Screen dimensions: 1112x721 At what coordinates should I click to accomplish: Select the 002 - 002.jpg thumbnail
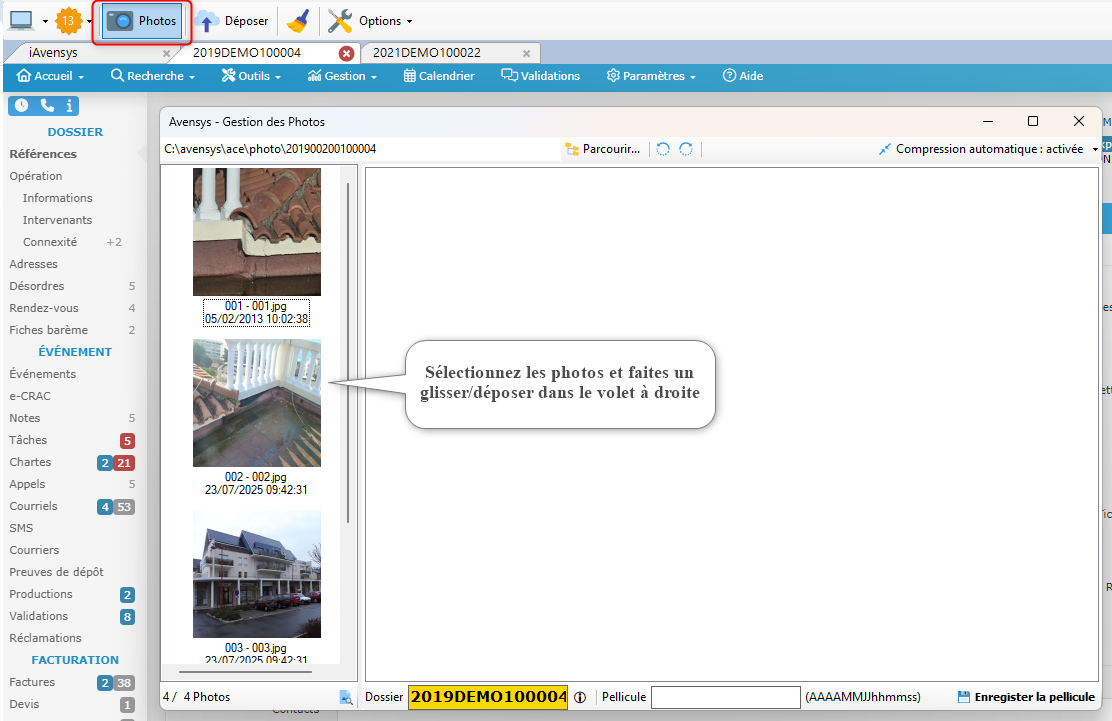coord(257,403)
